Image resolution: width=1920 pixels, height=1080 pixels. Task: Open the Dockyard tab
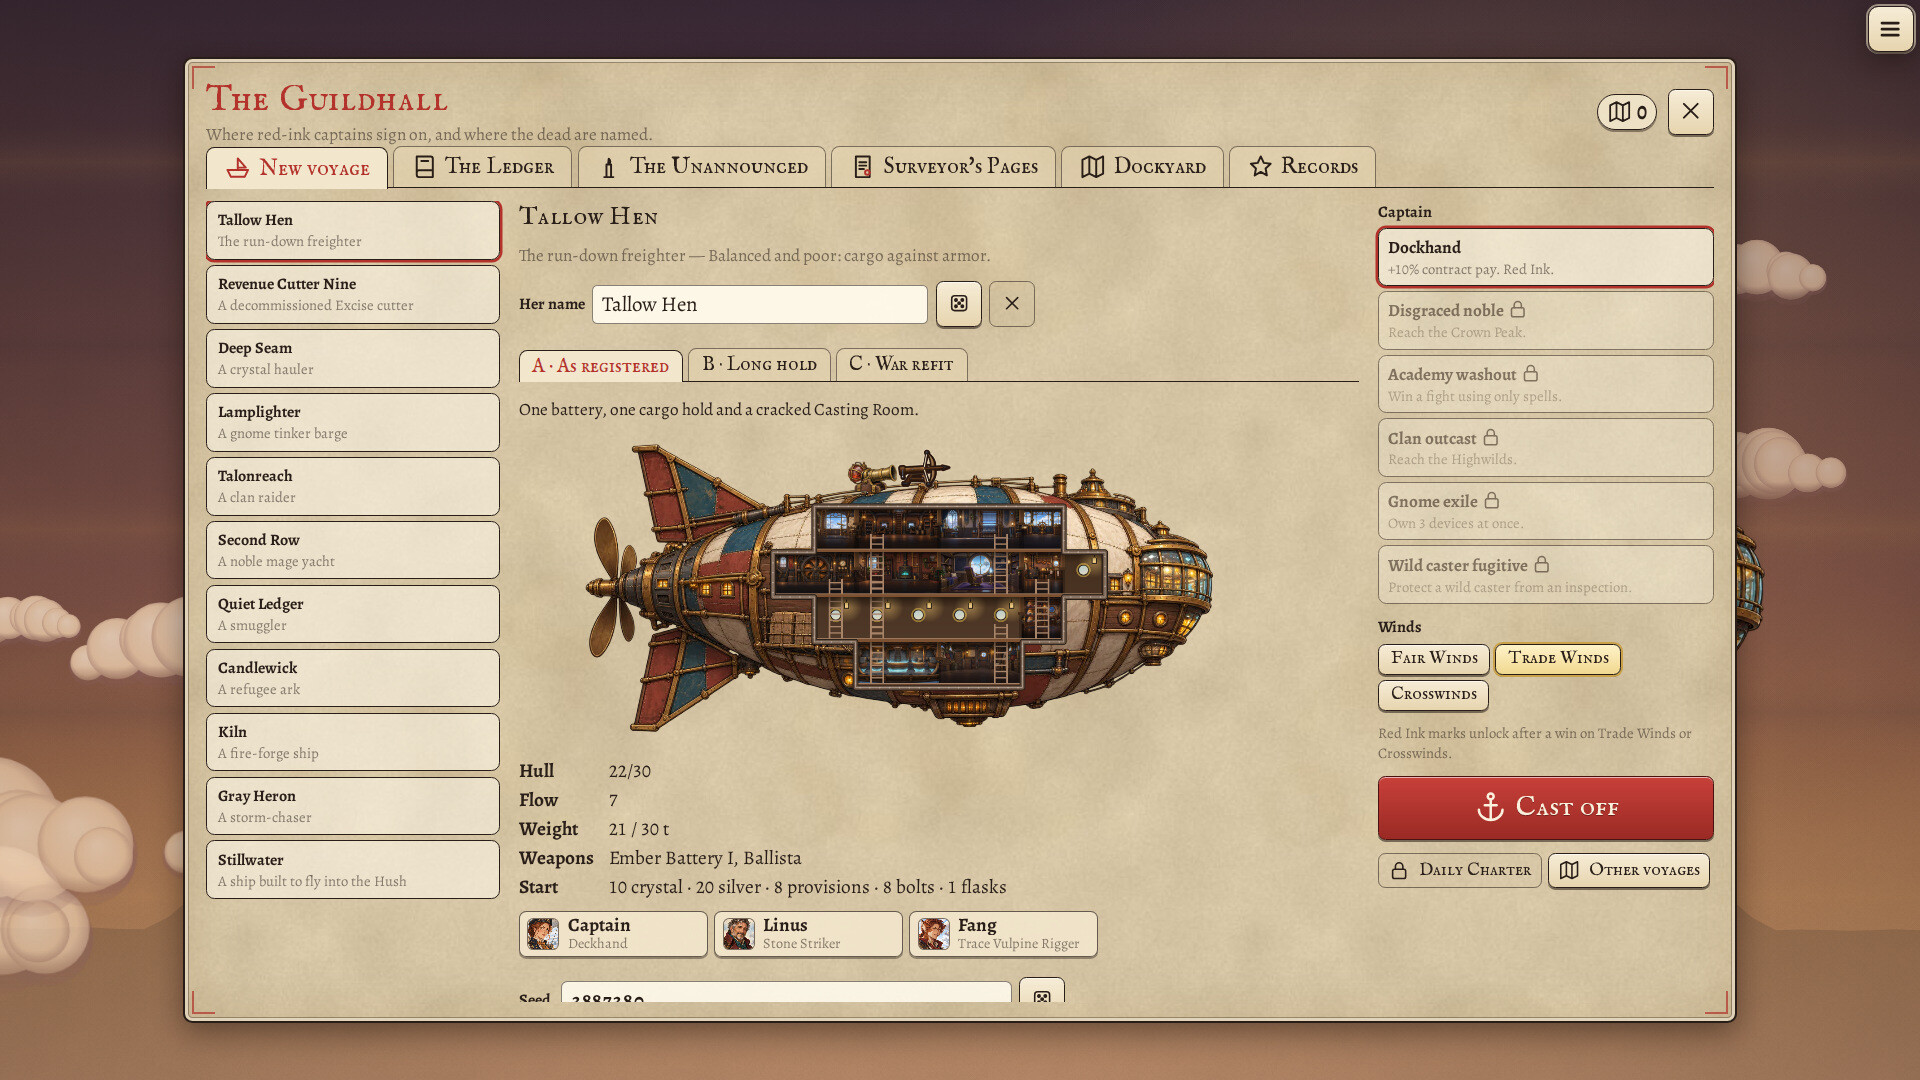1142,167
